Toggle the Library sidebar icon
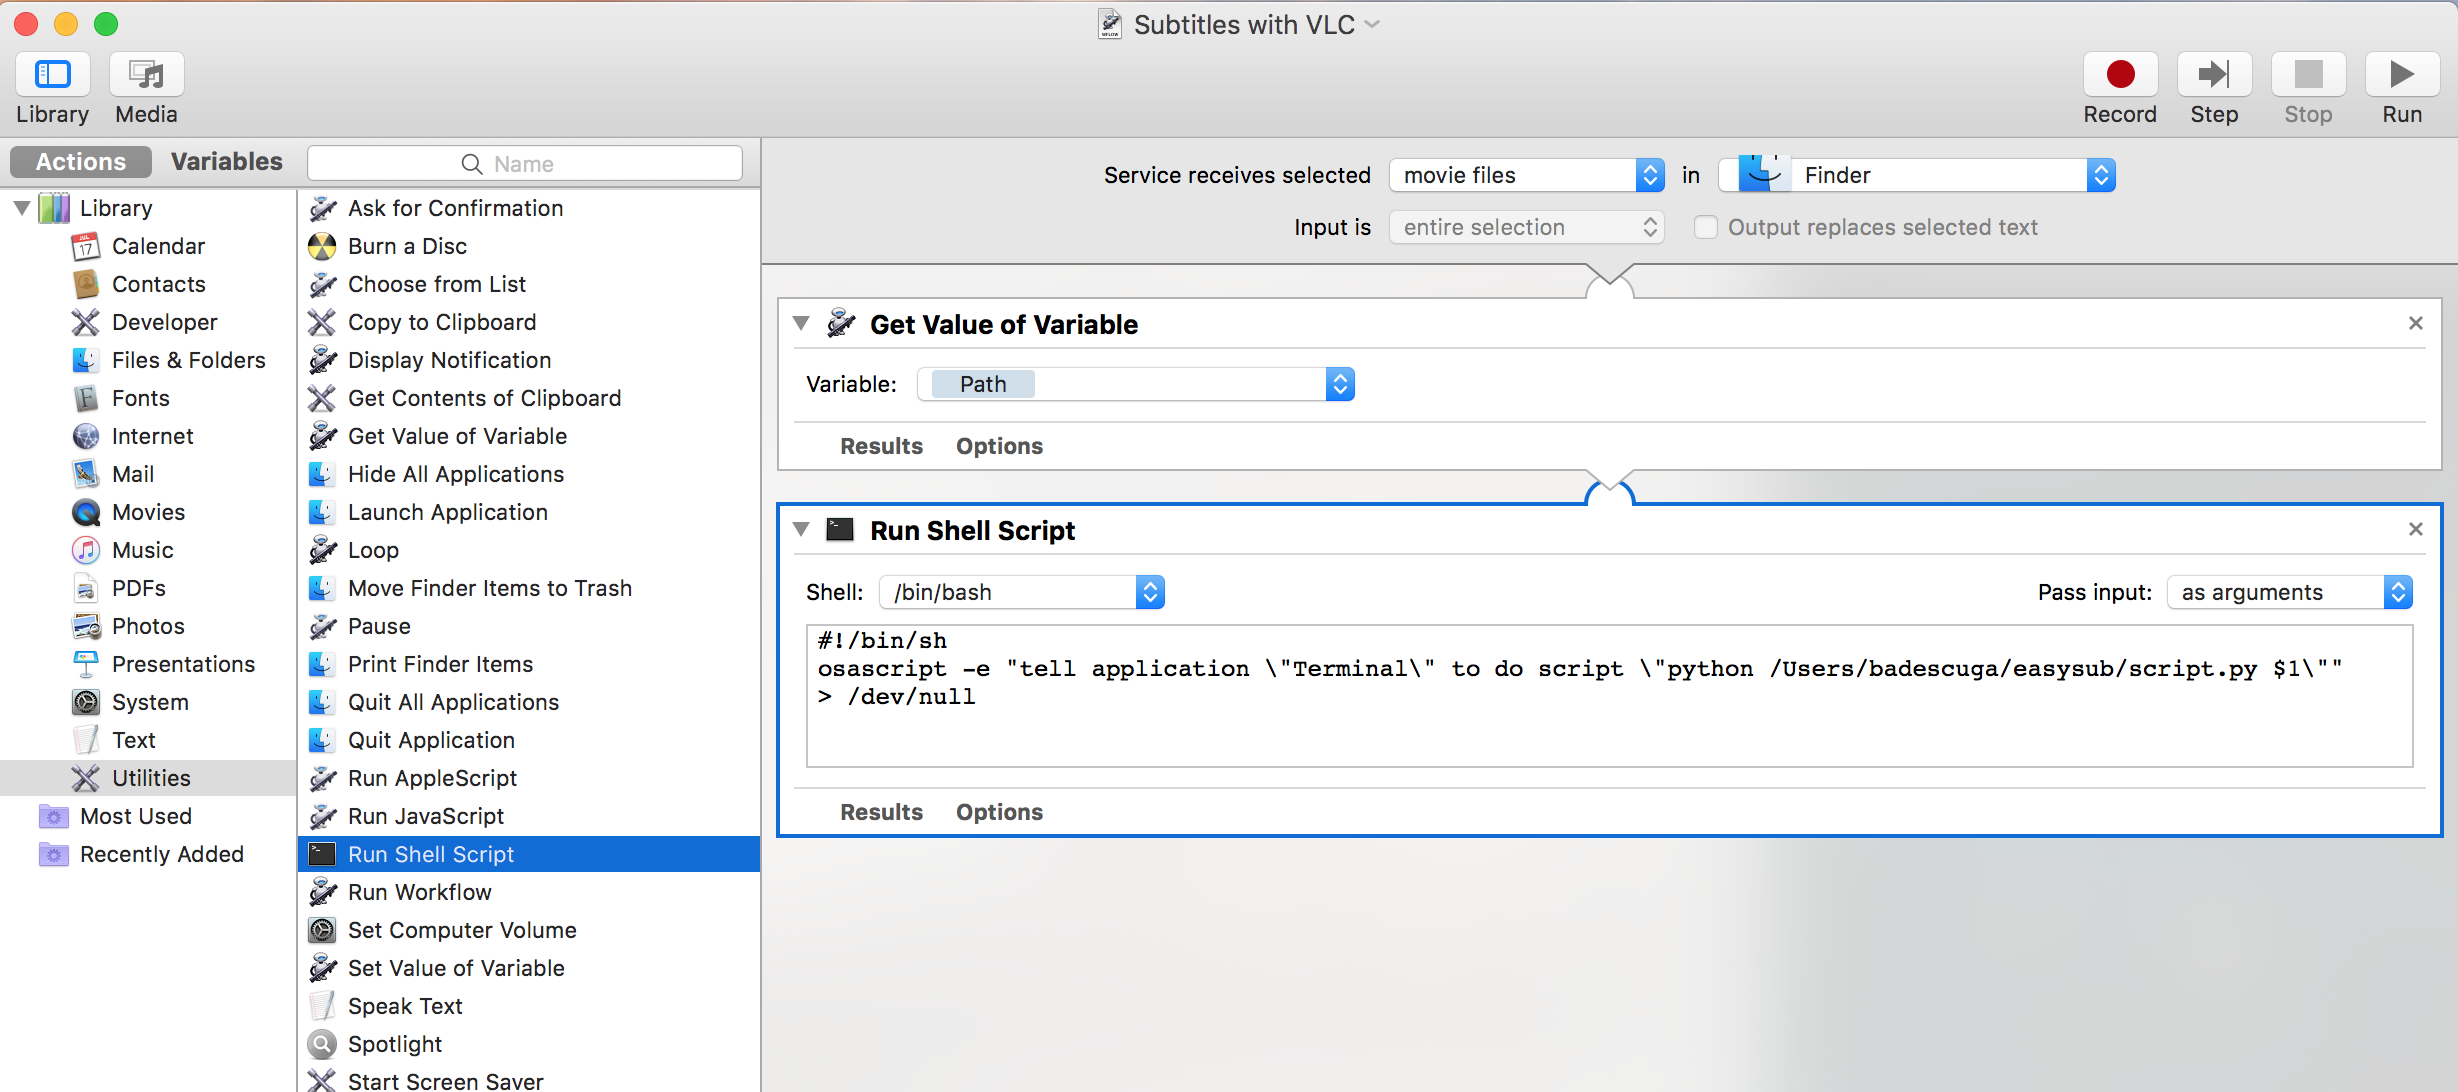Screen dimensions: 2458x1092 click(x=52, y=75)
